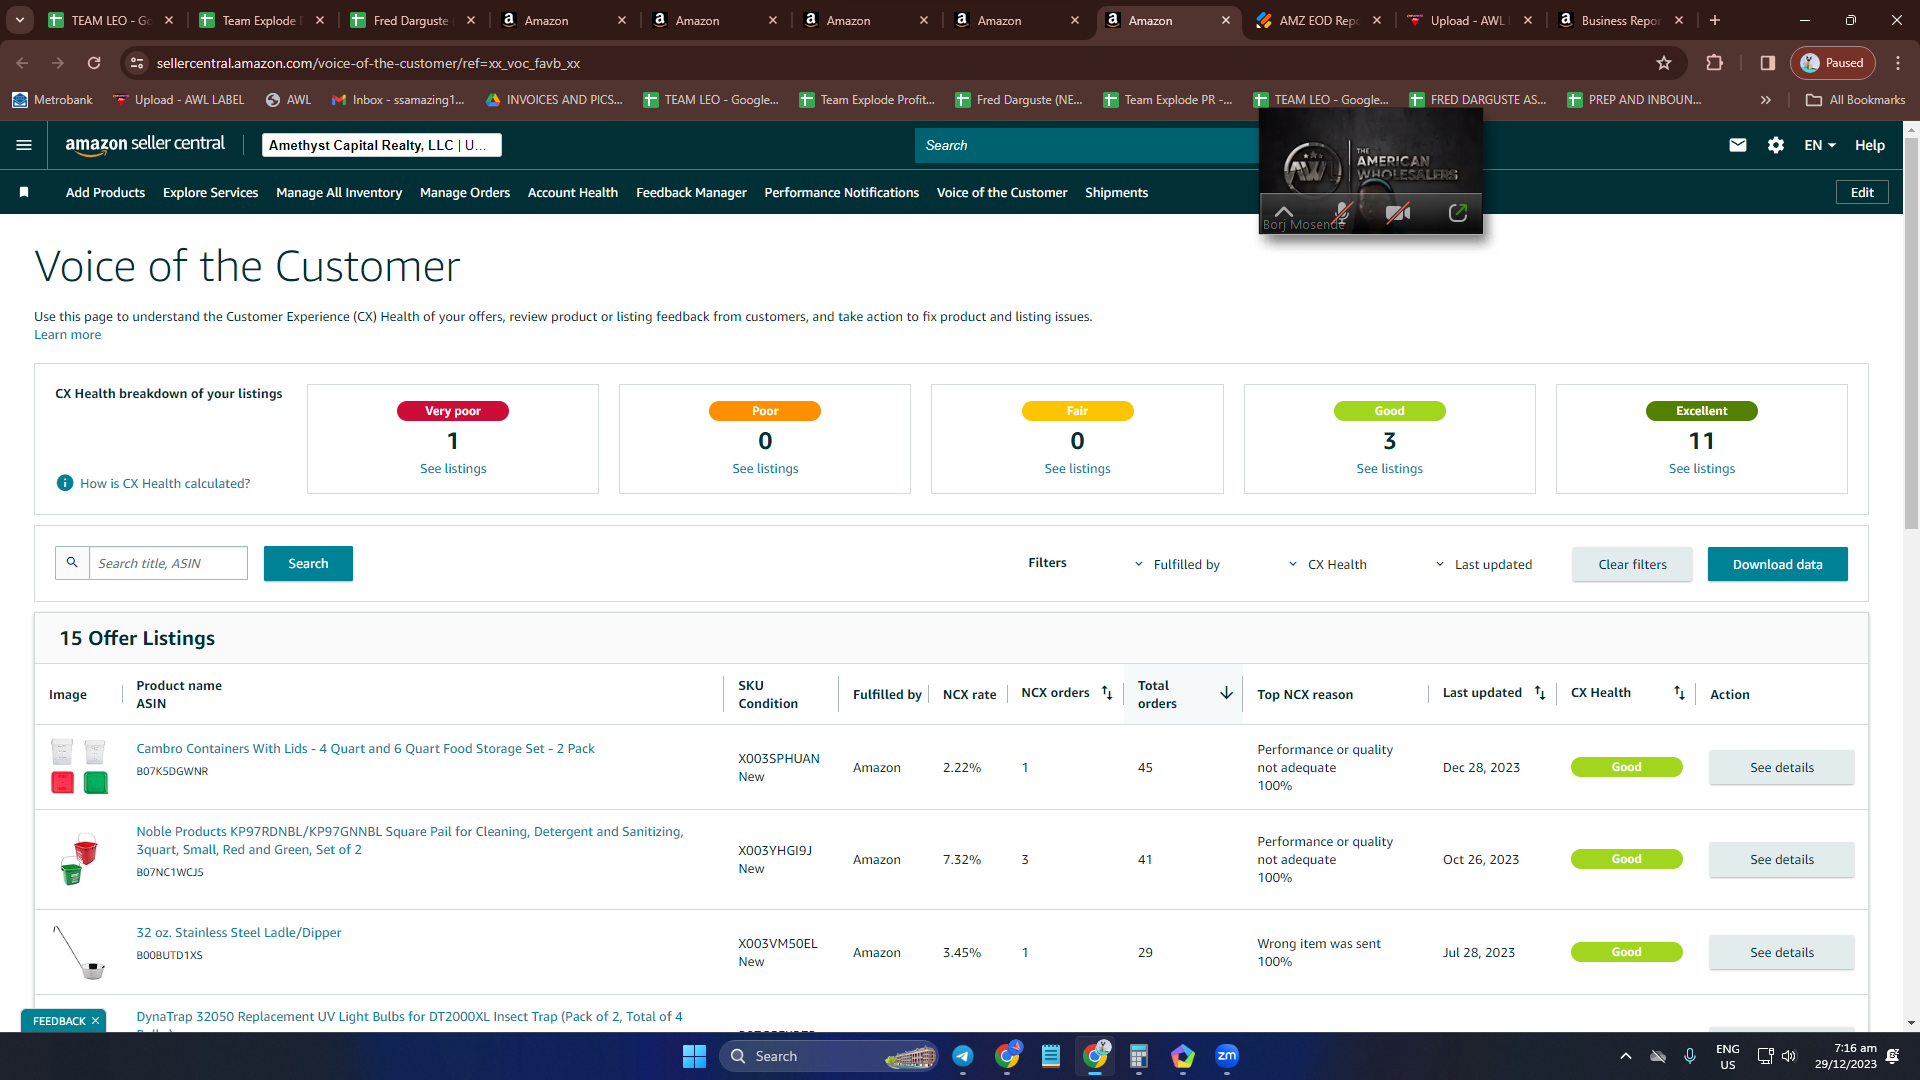
Task: See listings under Excellent CX Health
Action: coord(1701,468)
